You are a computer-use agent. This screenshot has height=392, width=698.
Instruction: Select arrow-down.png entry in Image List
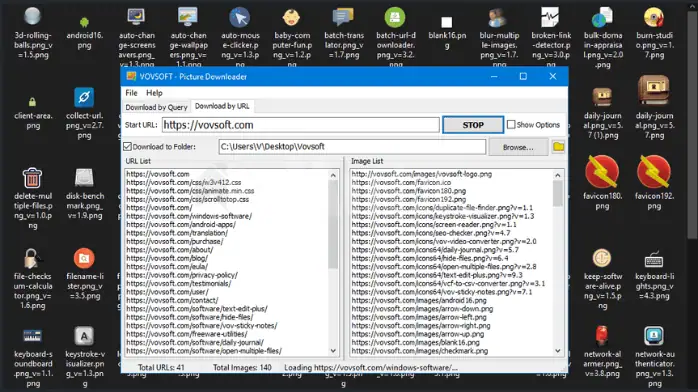pos(422,309)
